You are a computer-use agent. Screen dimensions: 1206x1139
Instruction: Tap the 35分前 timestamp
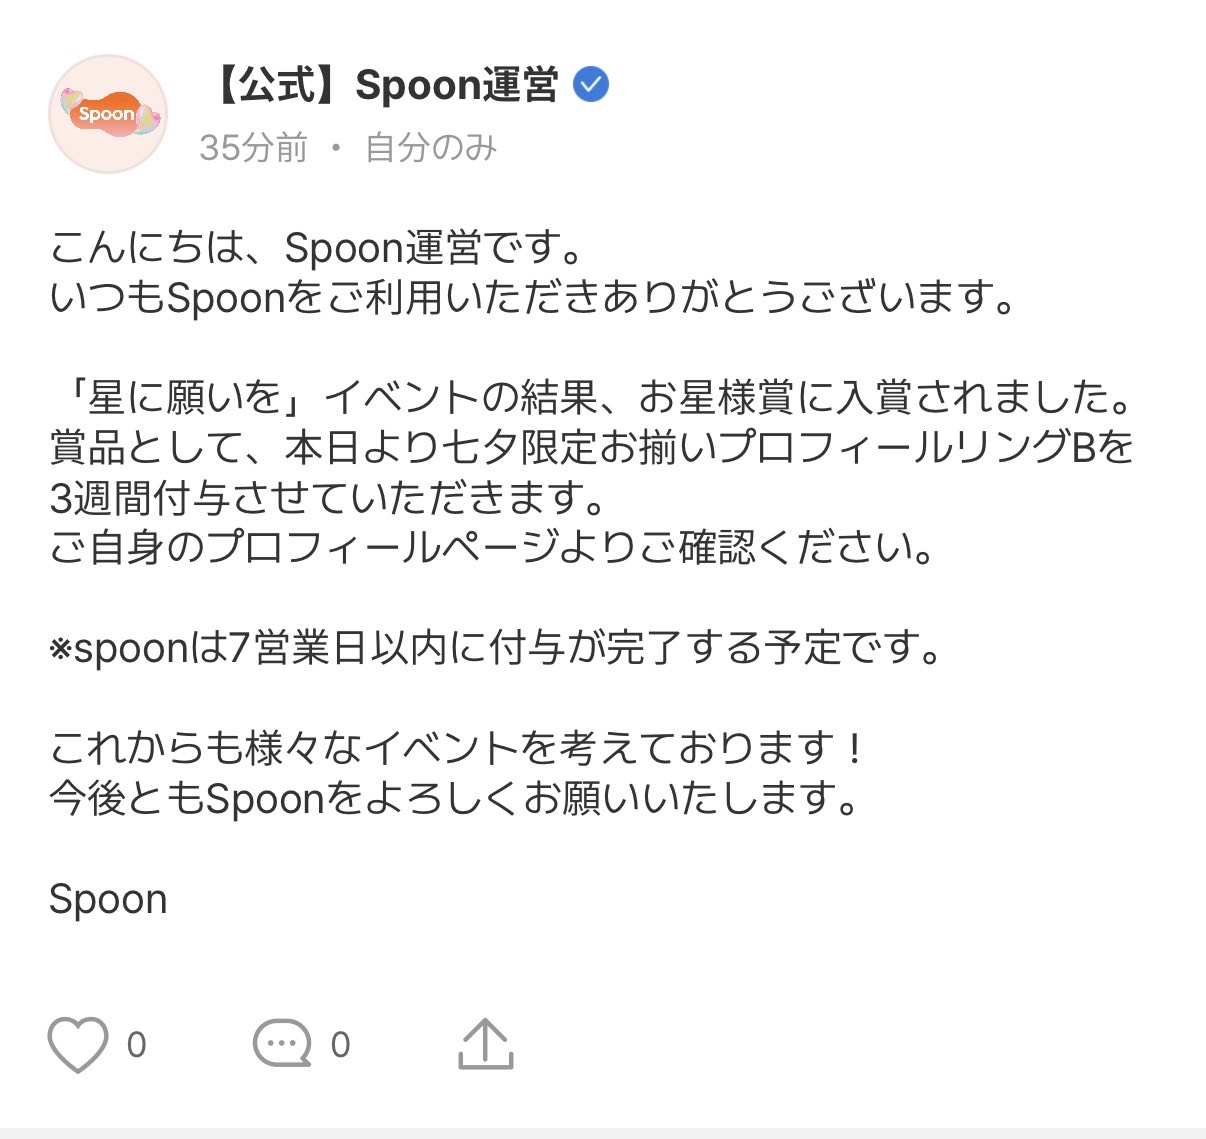coord(253,148)
